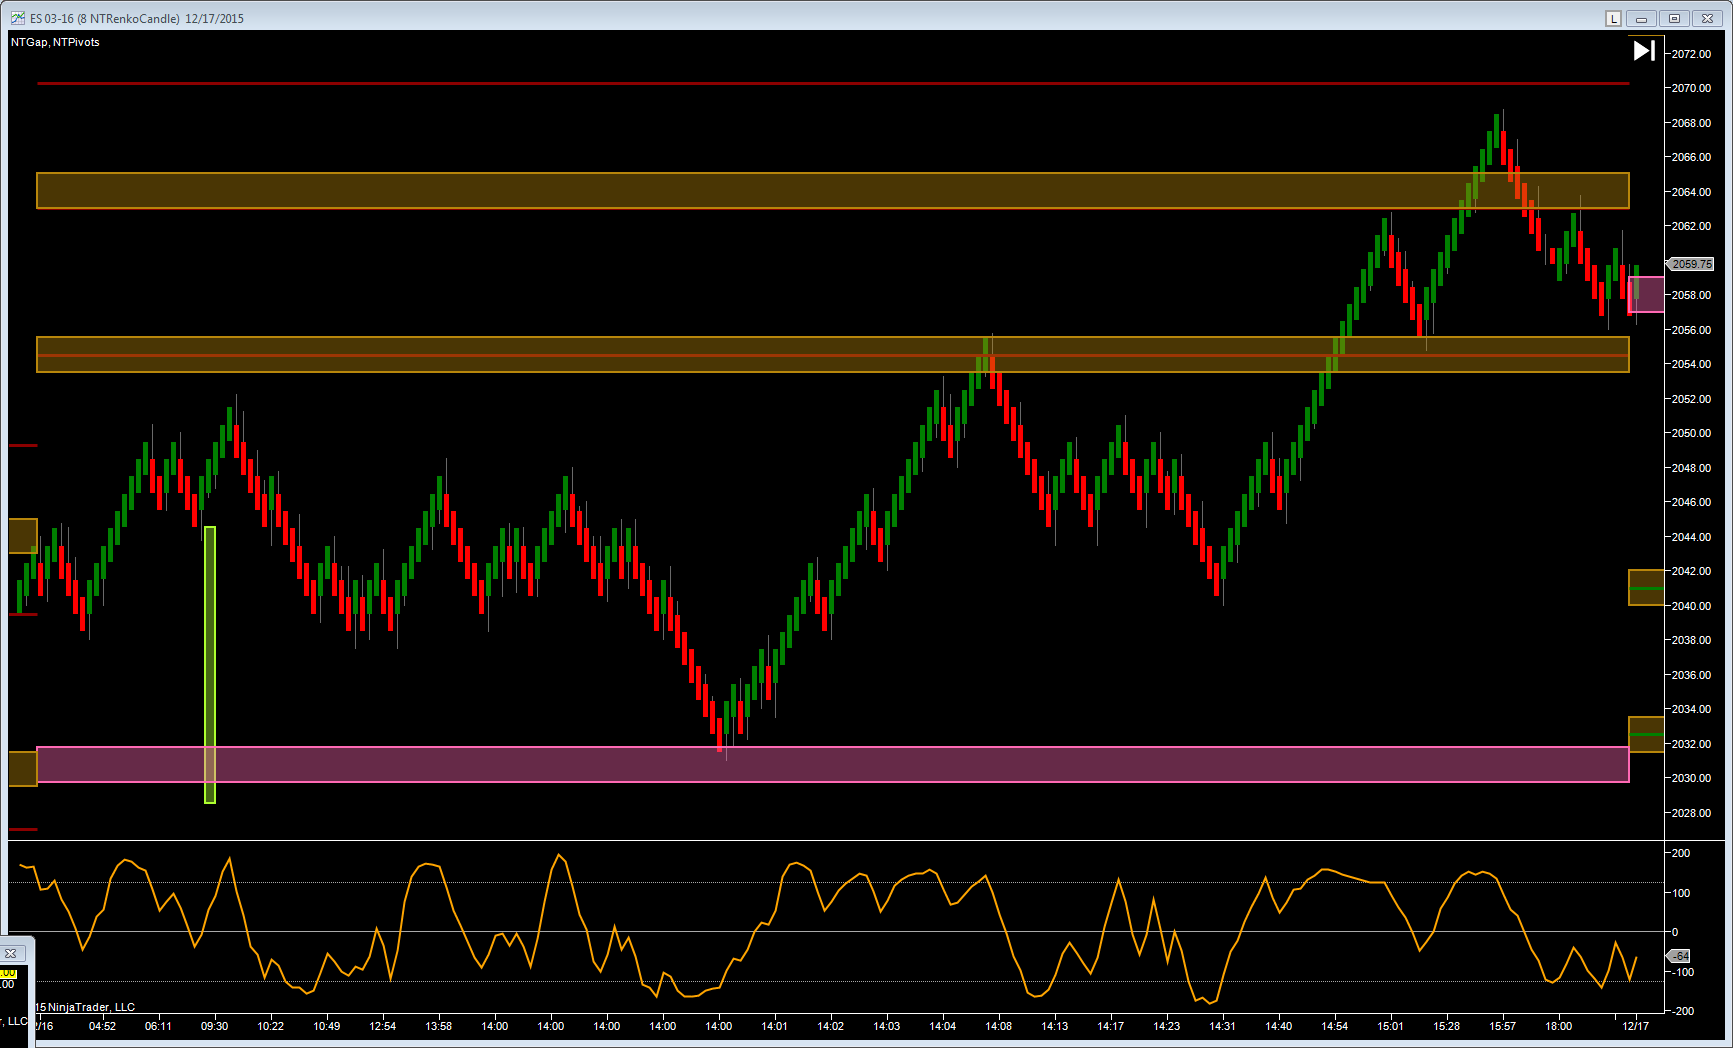This screenshot has width=1733, height=1048.
Task: Click the 2059.75 current price marker
Action: [x=1692, y=264]
